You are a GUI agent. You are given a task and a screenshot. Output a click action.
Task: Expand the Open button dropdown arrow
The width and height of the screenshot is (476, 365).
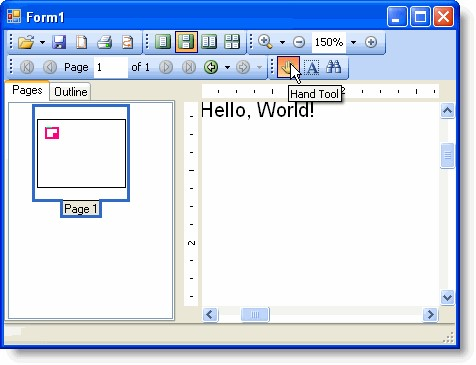click(42, 42)
